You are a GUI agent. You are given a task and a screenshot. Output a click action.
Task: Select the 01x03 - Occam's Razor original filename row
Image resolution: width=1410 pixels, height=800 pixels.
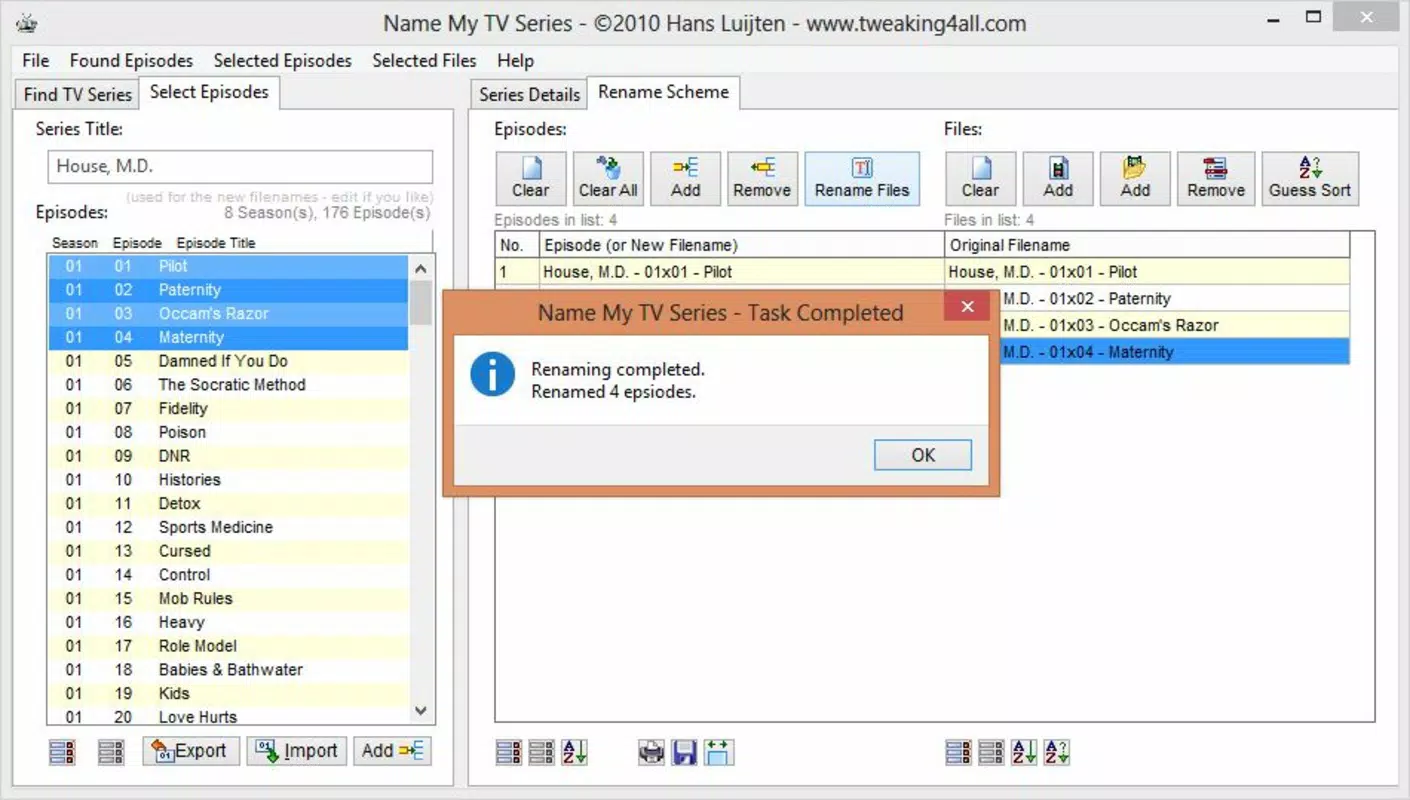1174,325
